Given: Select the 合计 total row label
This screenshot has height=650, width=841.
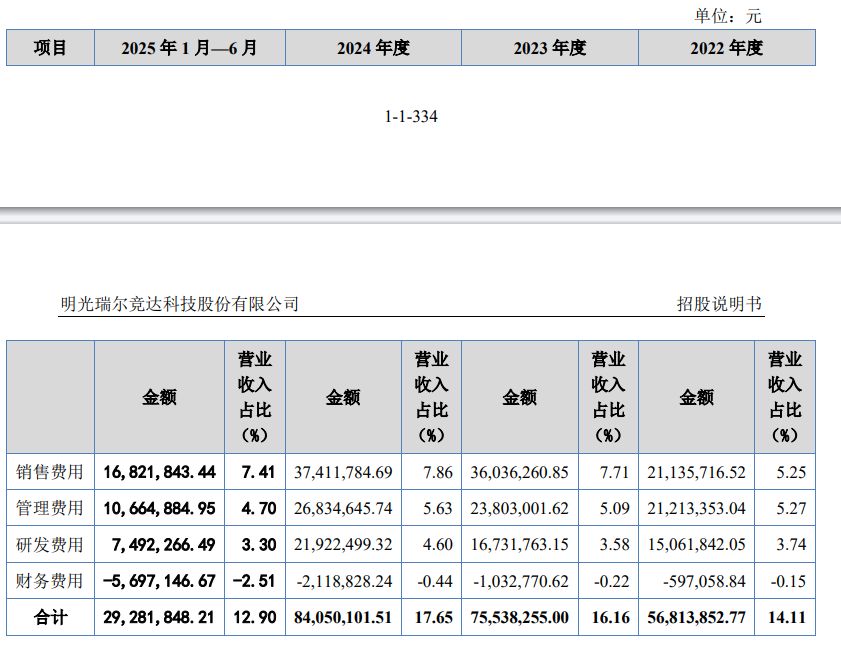Looking at the screenshot, I should pyautogui.click(x=50, y=618).
